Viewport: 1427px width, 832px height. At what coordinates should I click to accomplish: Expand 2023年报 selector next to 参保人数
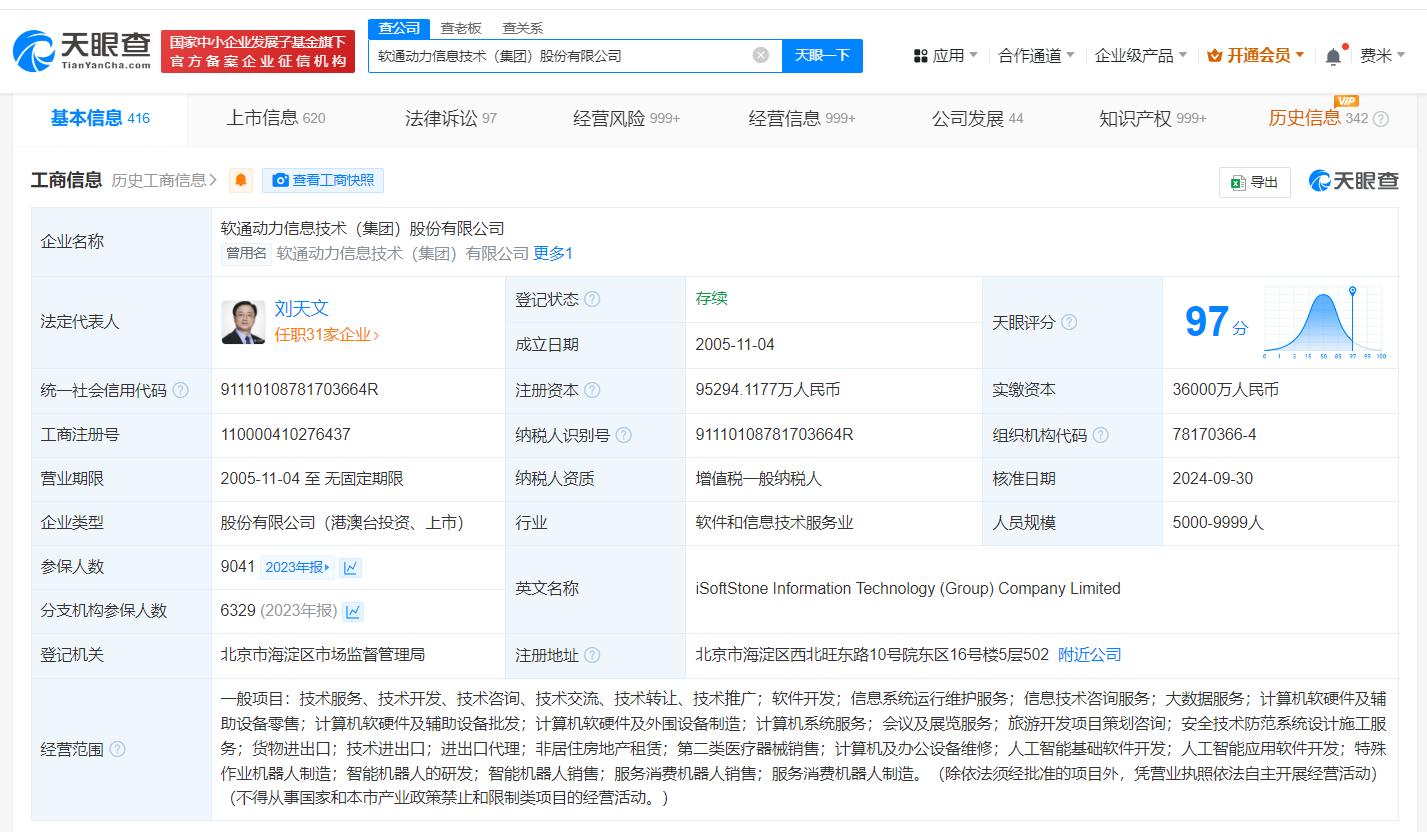[x=297, y=567]
